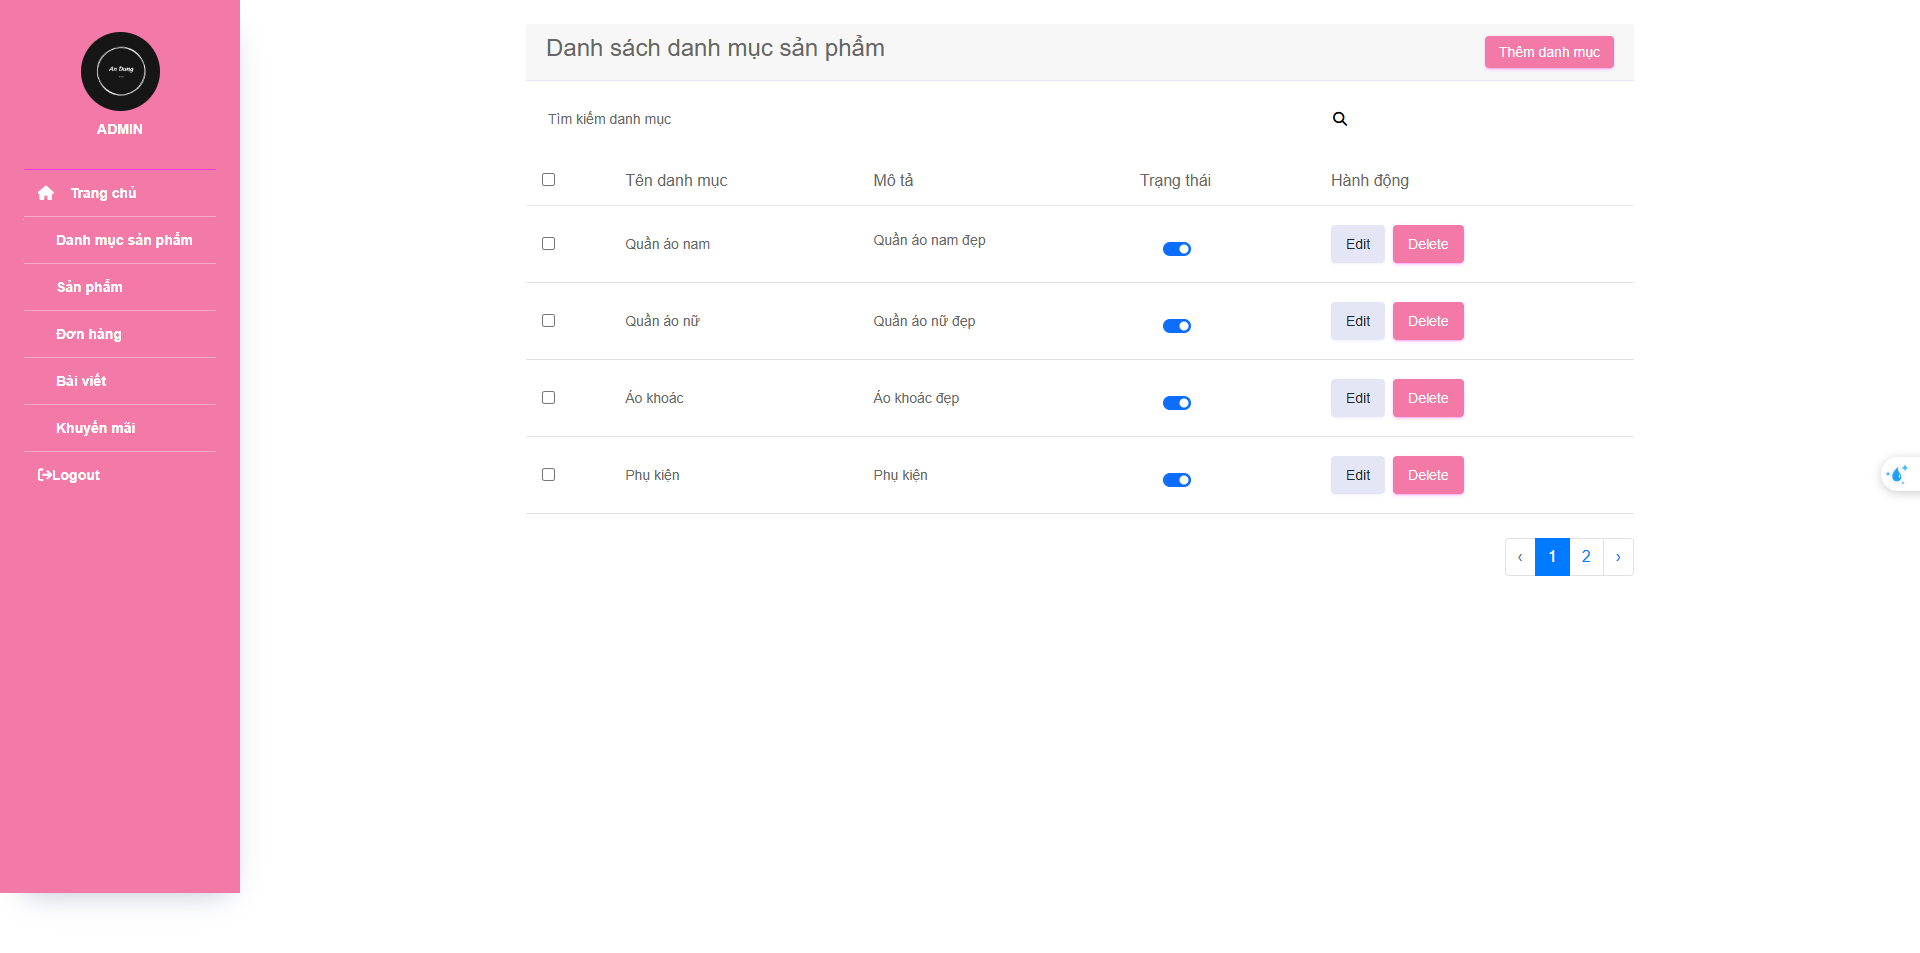Click the admin avatar logo
Viewport: 1920px width, 953px height.
[x=120, y=72]
